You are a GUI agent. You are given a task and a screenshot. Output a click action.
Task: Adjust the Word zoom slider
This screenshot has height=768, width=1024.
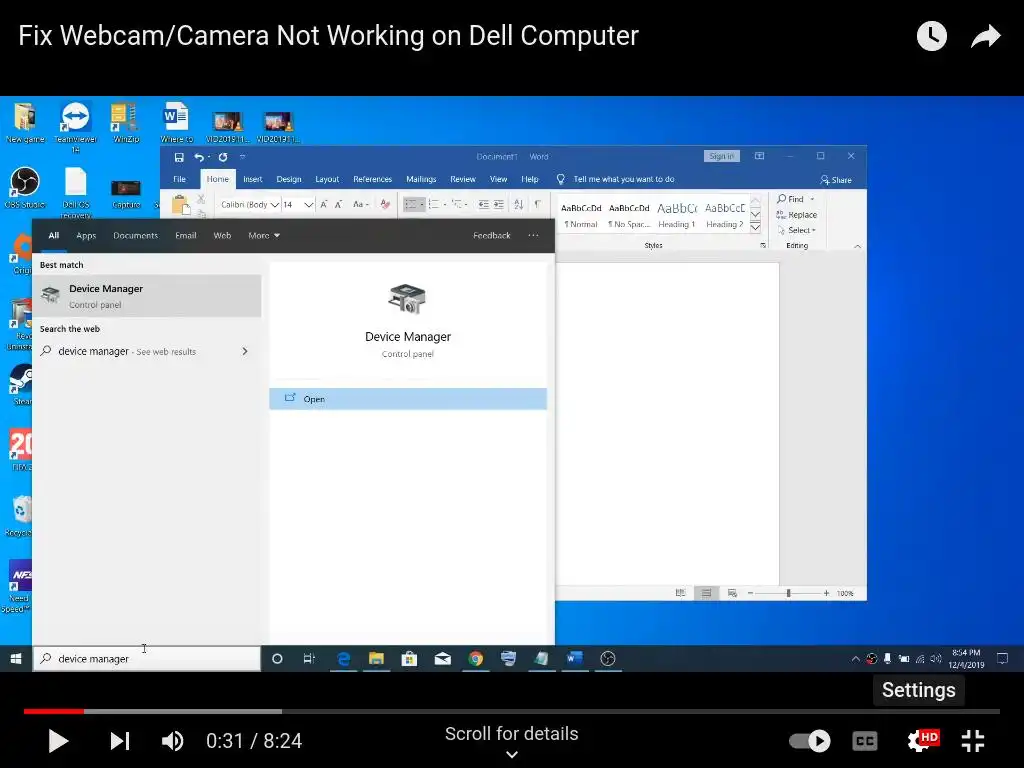[x=788, y=593]
